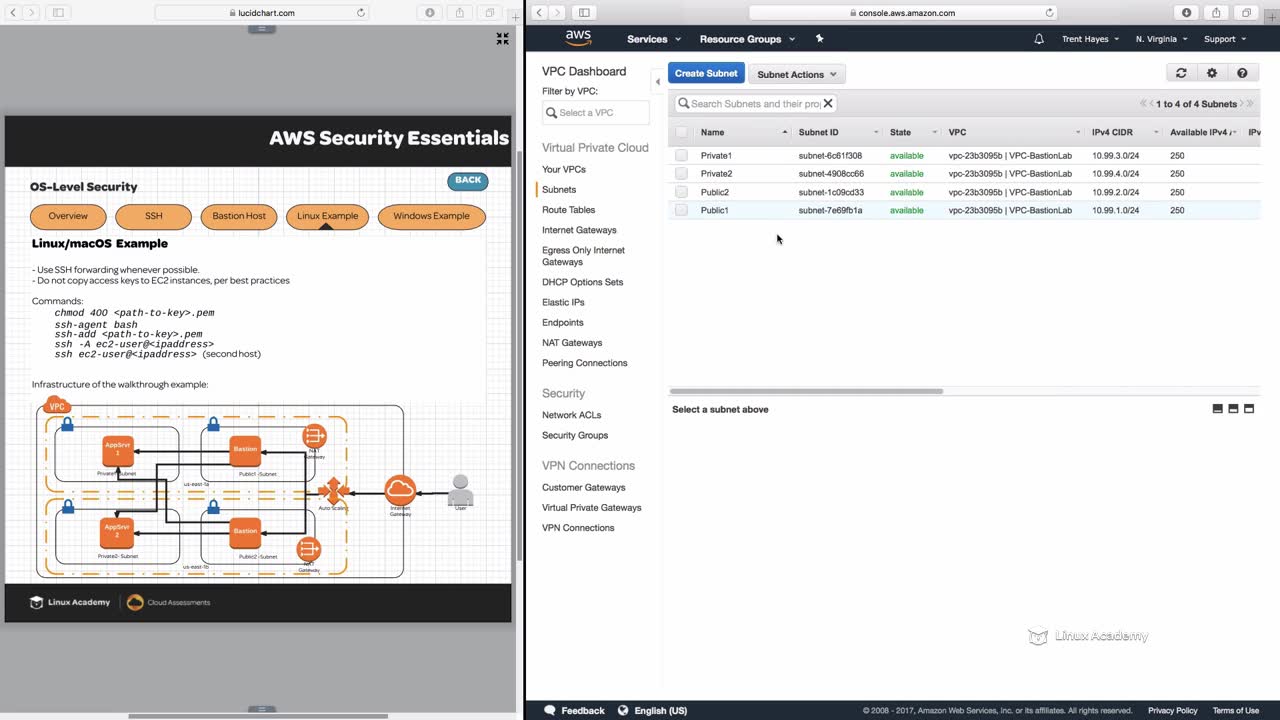The height and width of the screenshot is (720, 1280).
Task: Check the Private1 subnet checkbox
Action: pos(681,155)
